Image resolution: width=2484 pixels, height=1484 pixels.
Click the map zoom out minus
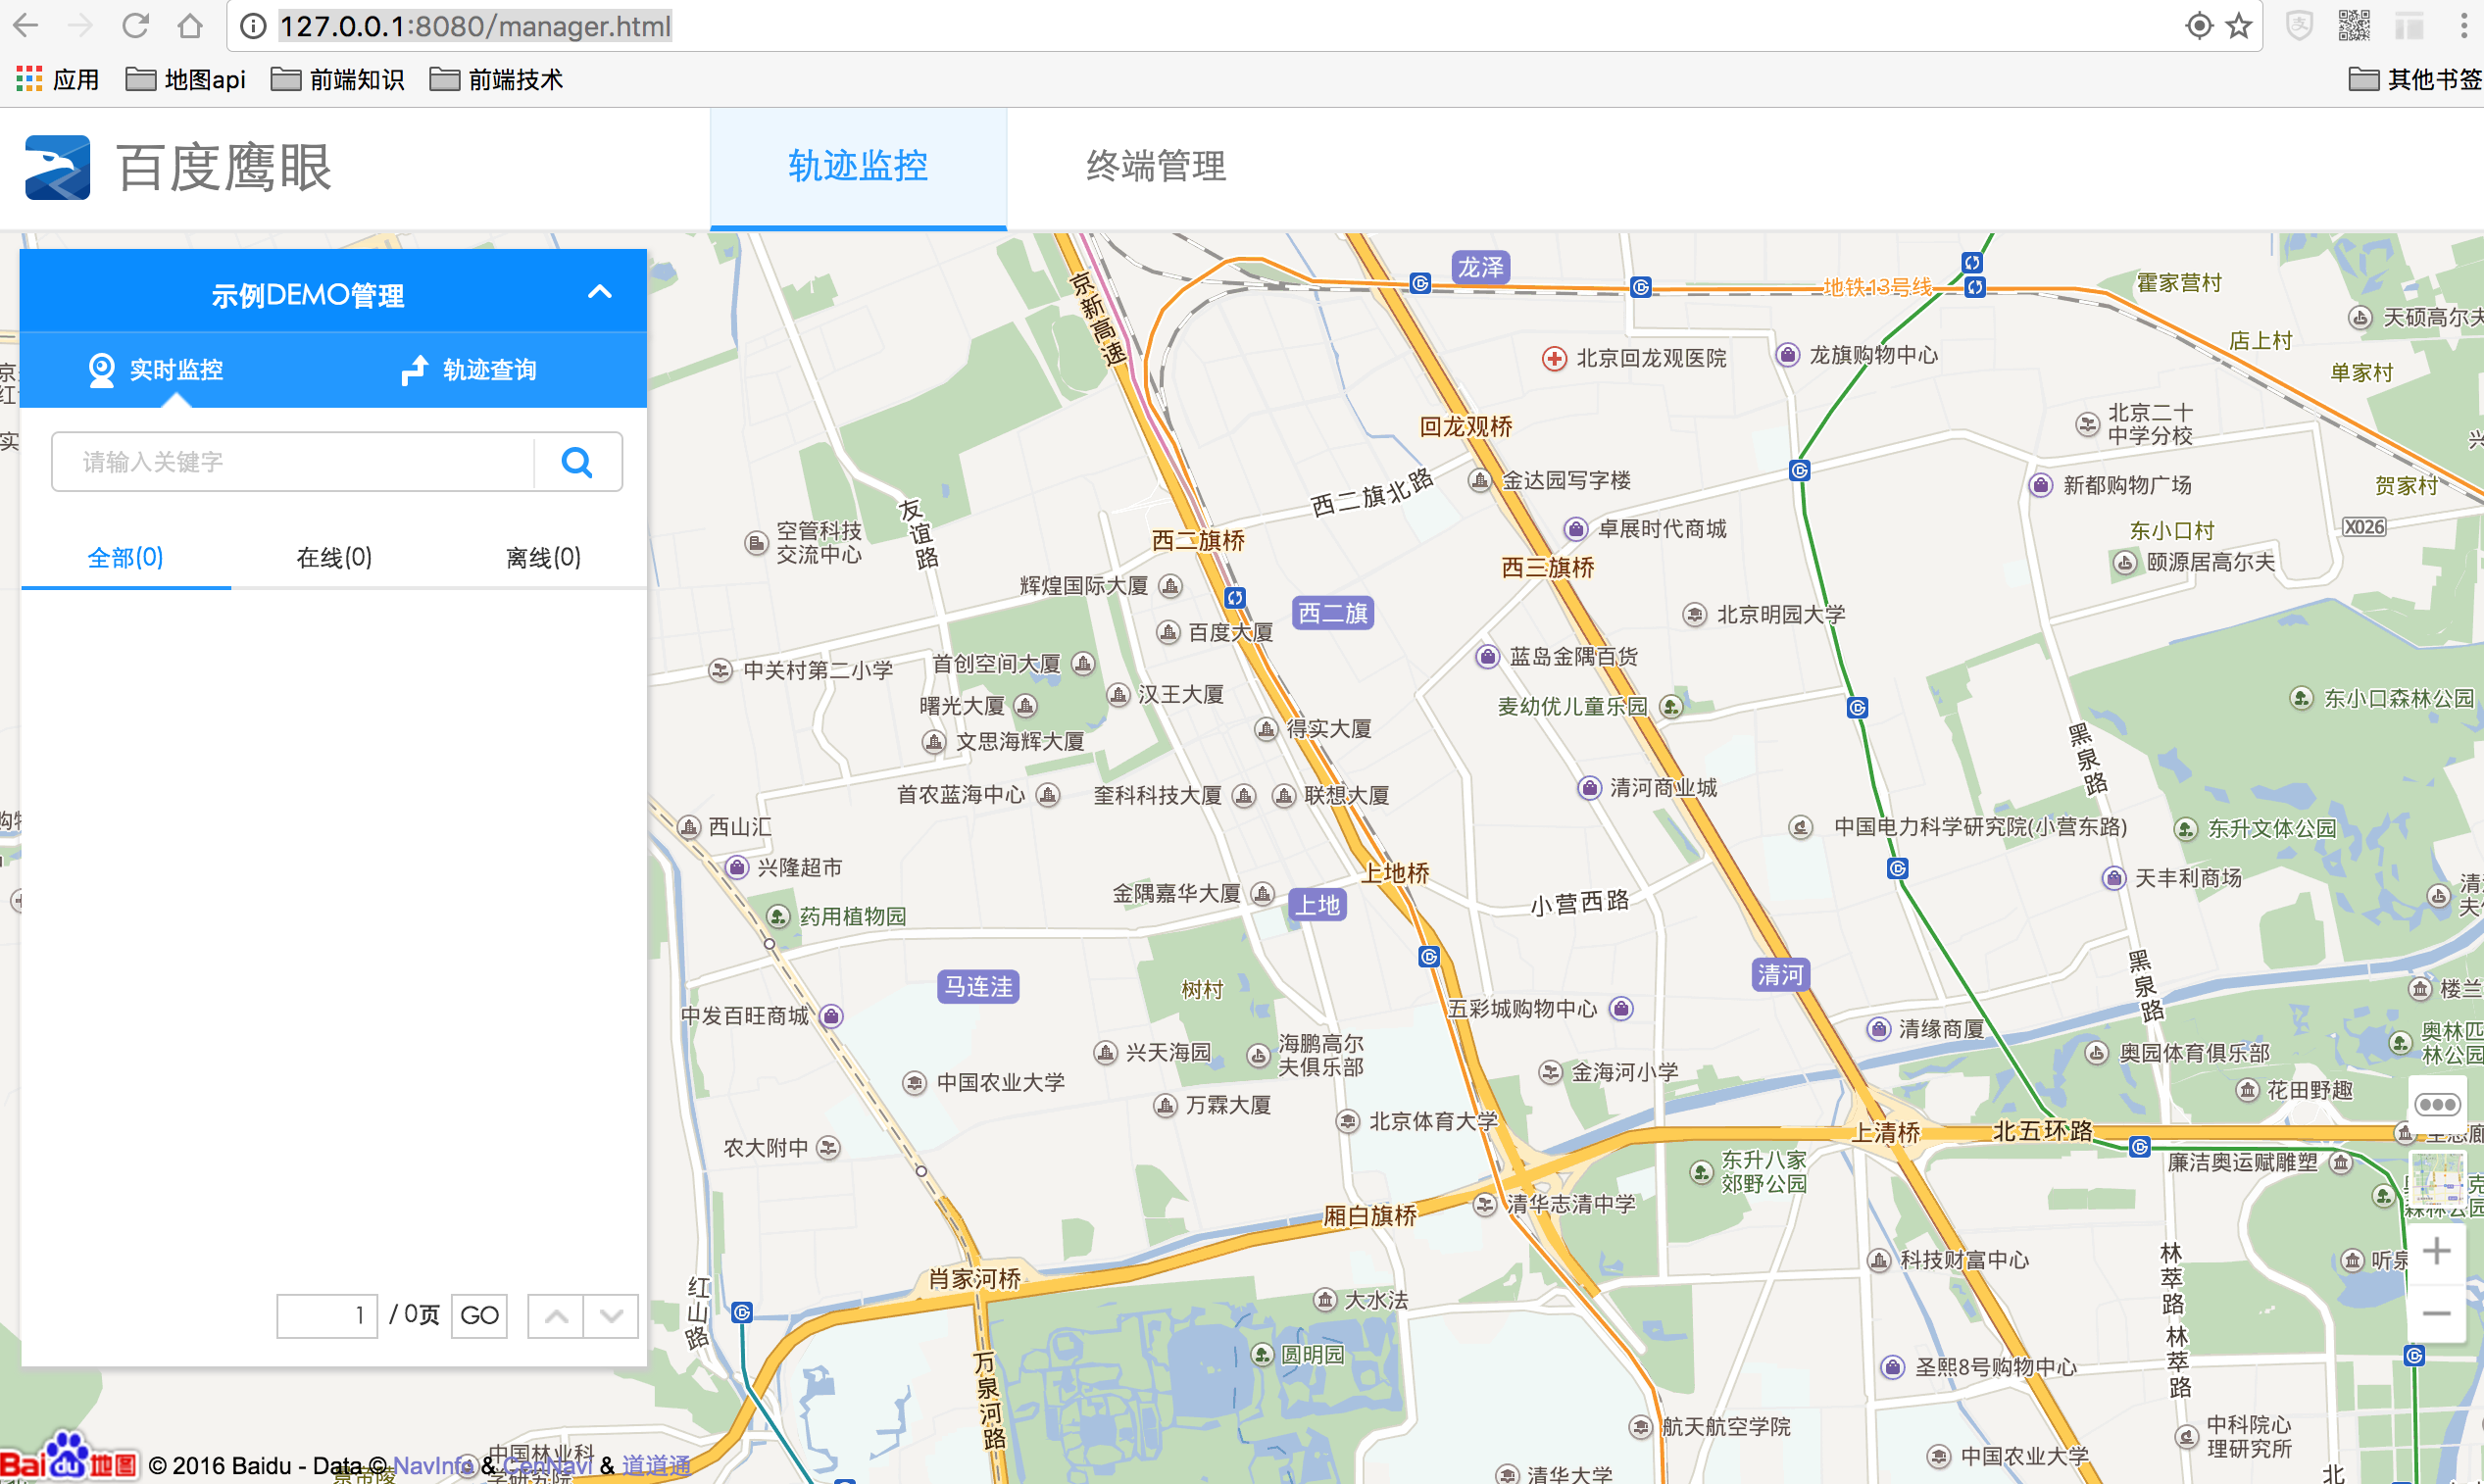point(2436,1313)
